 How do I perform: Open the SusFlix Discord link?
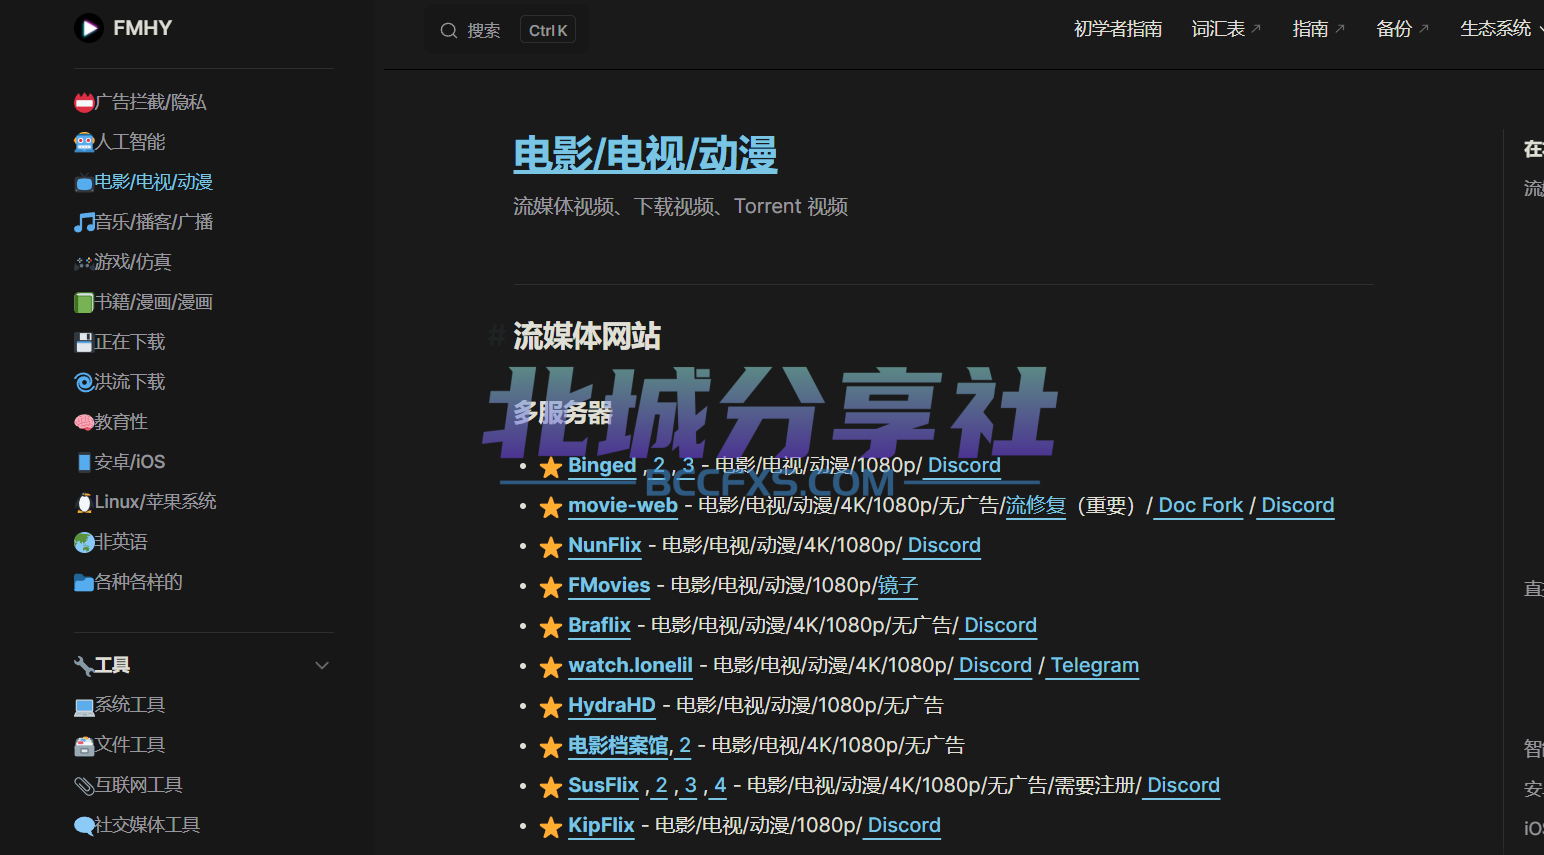click(1183, 785)
